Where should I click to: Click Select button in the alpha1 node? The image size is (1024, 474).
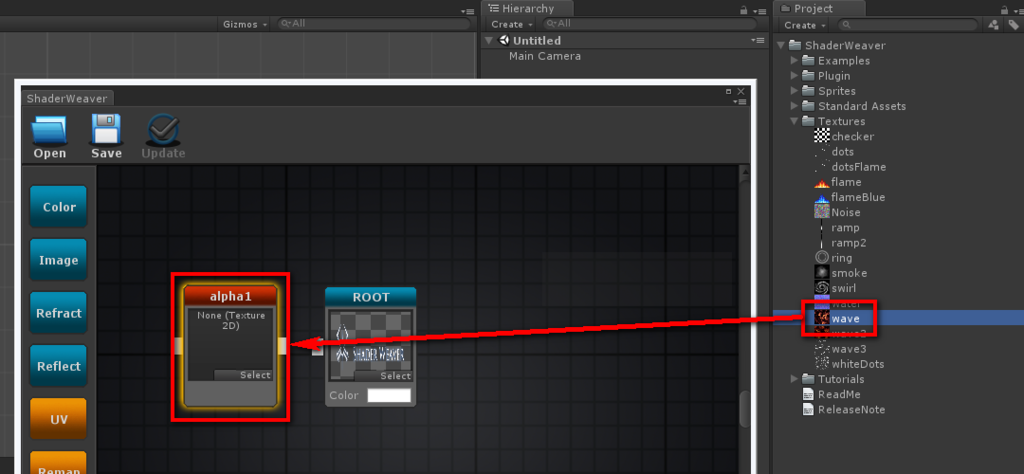pyautogui.click(x=243, y=375)
